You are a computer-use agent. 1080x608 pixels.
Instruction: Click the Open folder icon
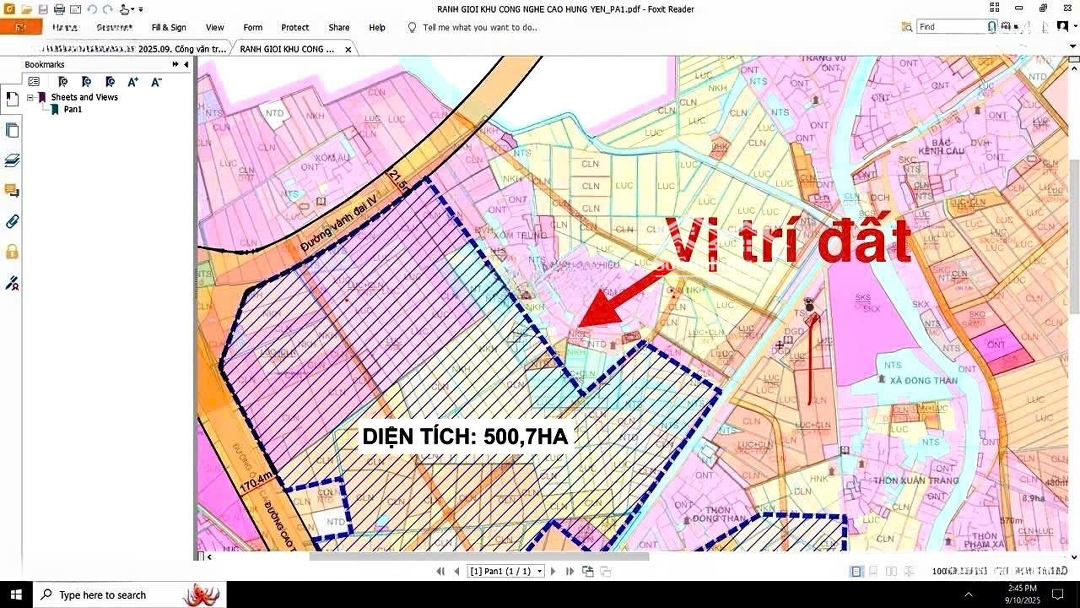(x=26, y=9)
